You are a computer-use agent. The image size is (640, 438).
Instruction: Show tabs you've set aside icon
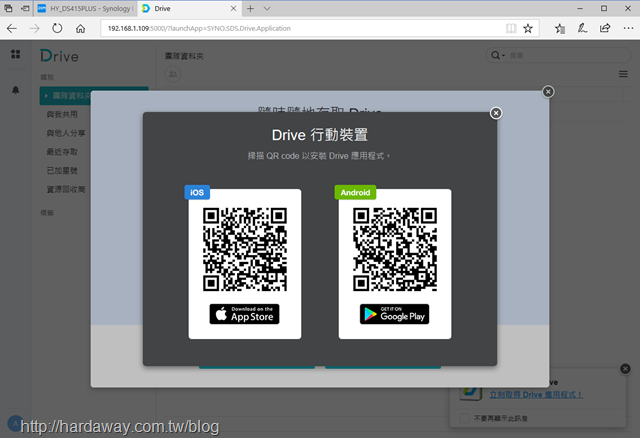(x=8, y=9)
